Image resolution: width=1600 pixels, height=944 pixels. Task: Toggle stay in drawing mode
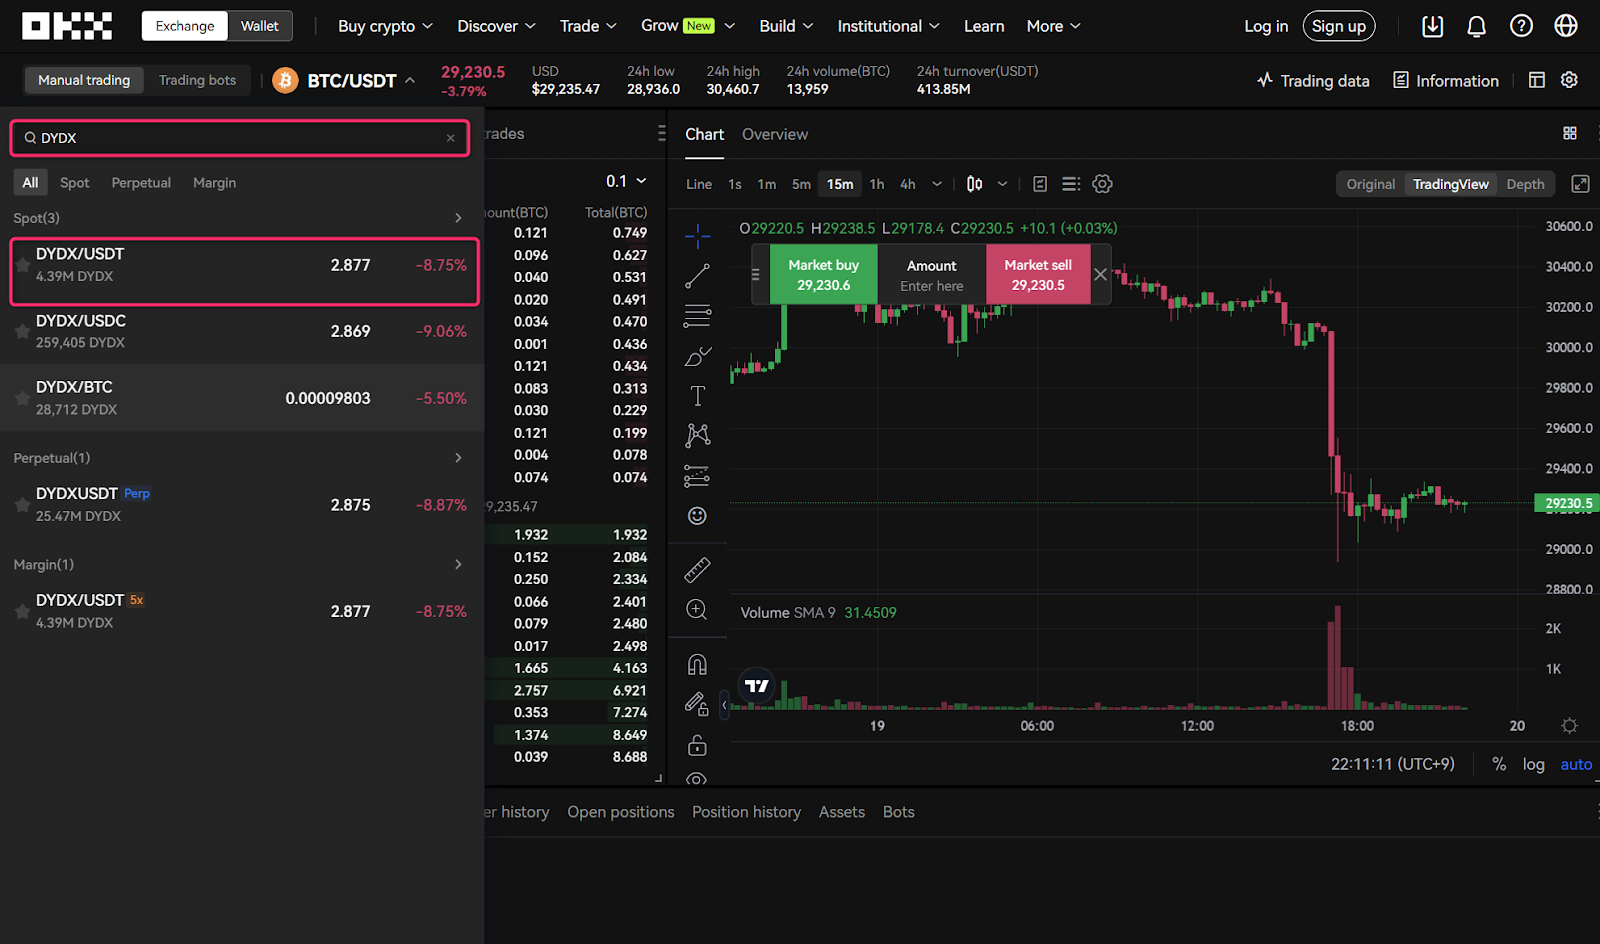point(697,705)
